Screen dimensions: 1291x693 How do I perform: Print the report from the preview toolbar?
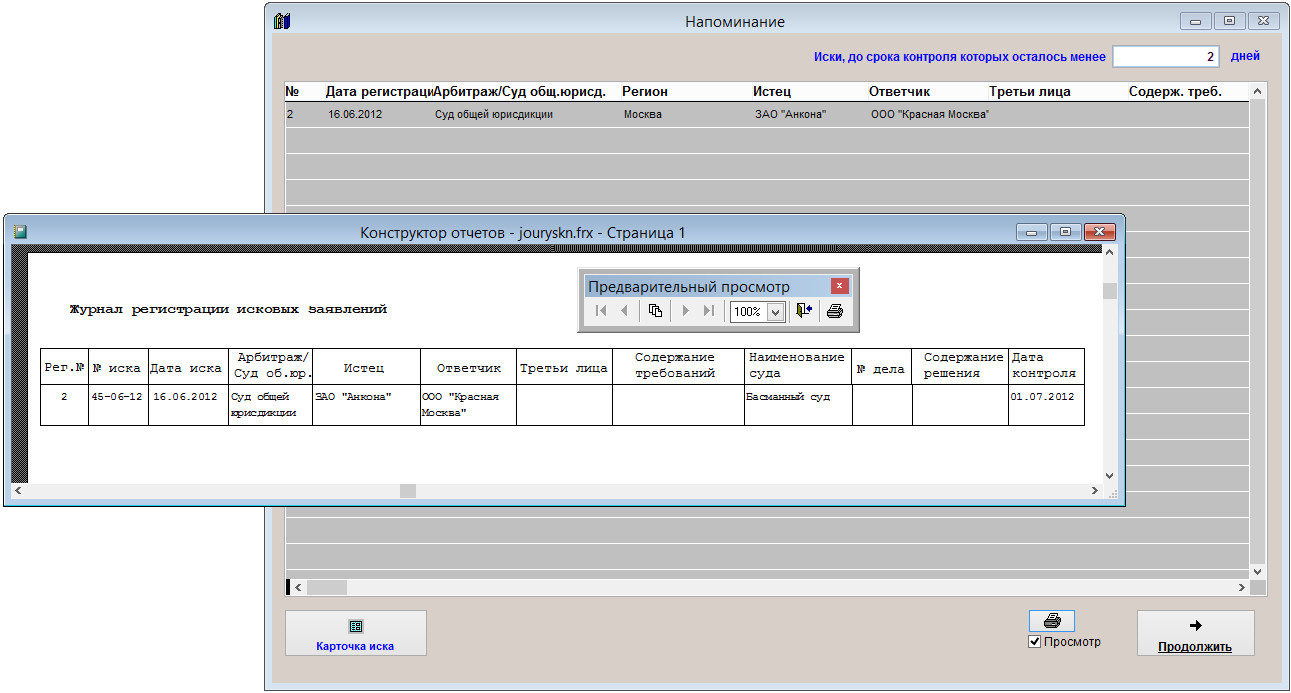[835, 311]
